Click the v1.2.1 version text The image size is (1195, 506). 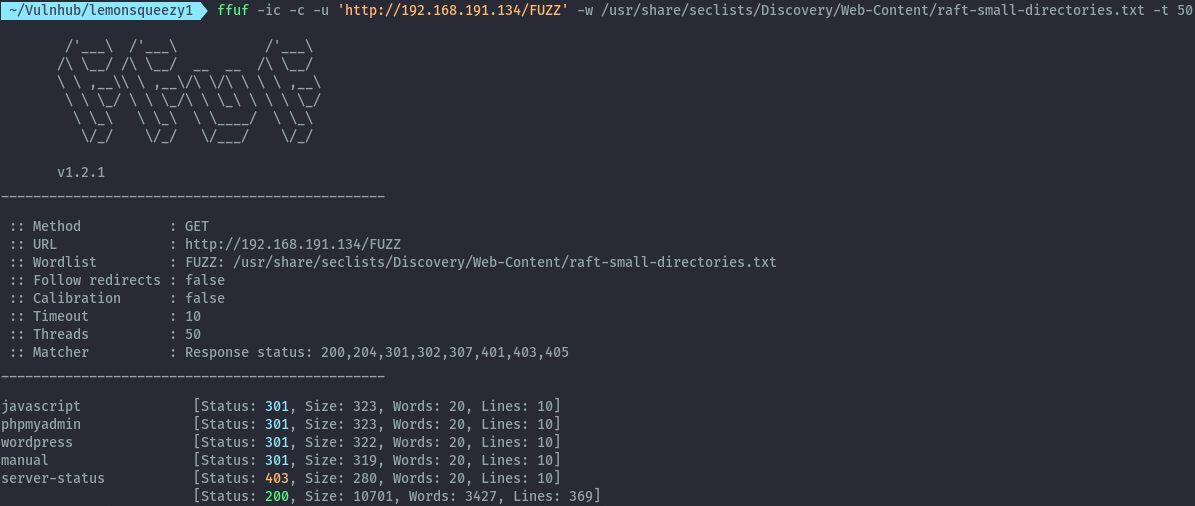81,172
